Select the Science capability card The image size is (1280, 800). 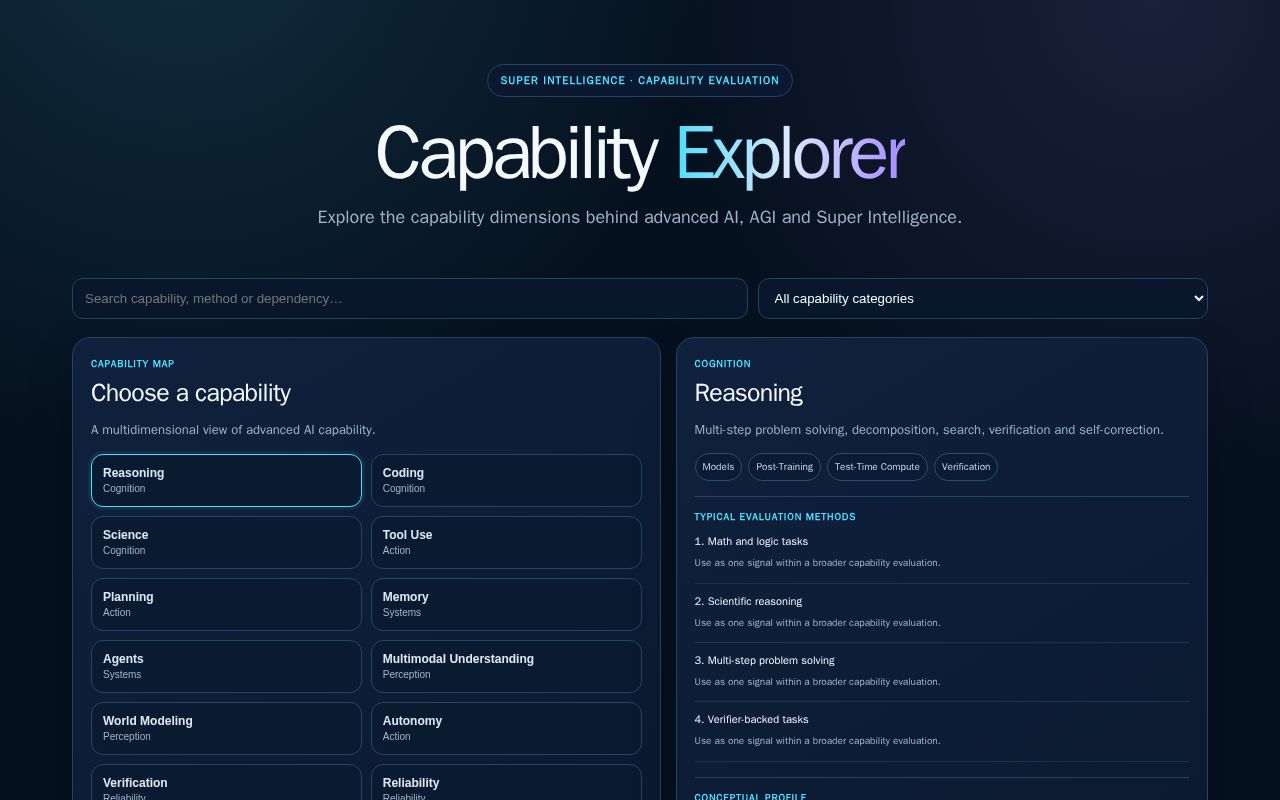[x=226, y=542]
